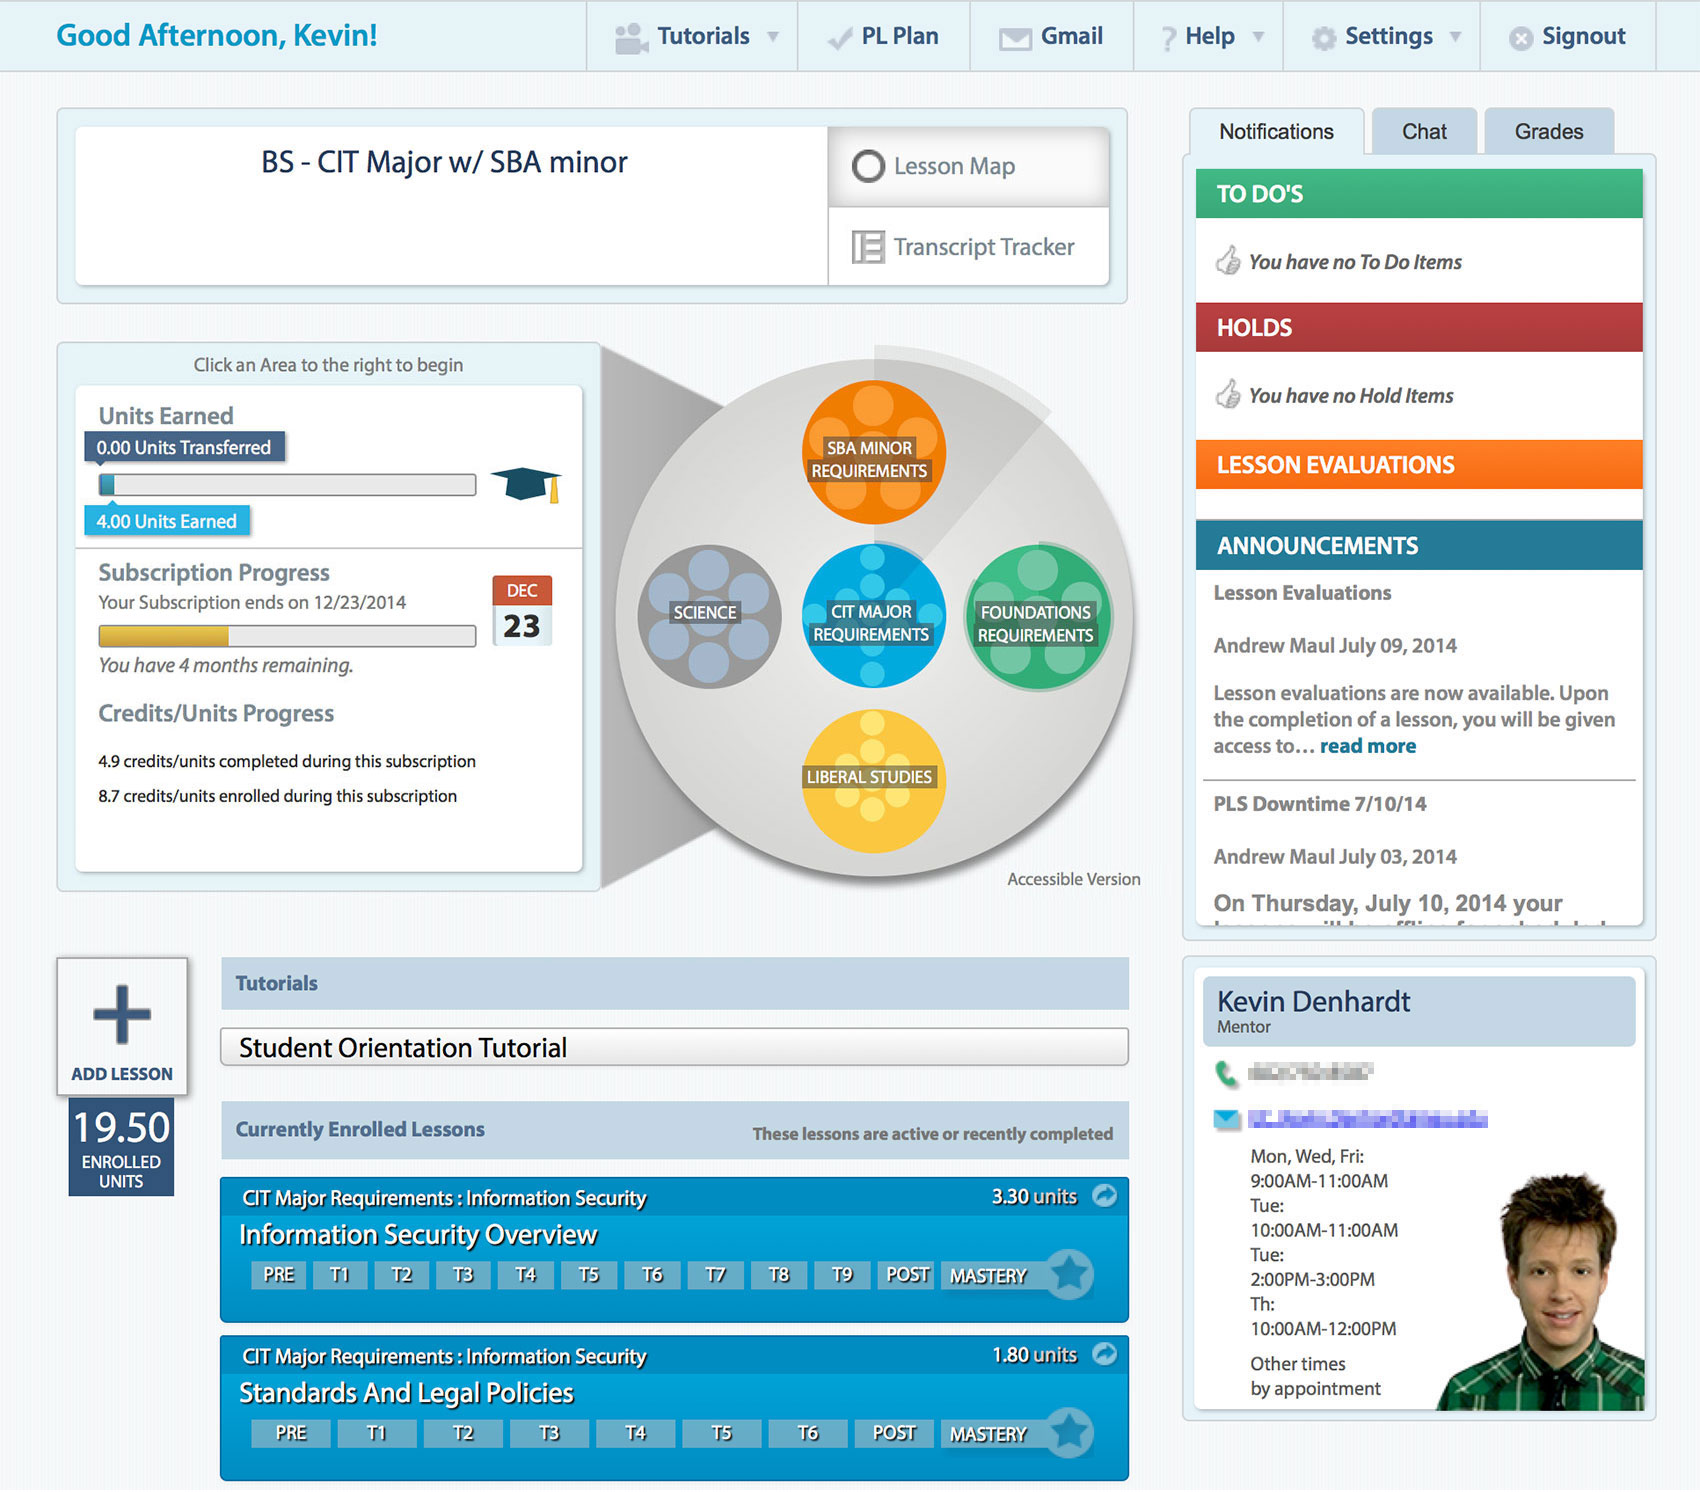Image resolution: width=1700 pixels, height=1492 pixels.
Task: Click the mentor phone icon
Action: click(x=1226, y=1074)
